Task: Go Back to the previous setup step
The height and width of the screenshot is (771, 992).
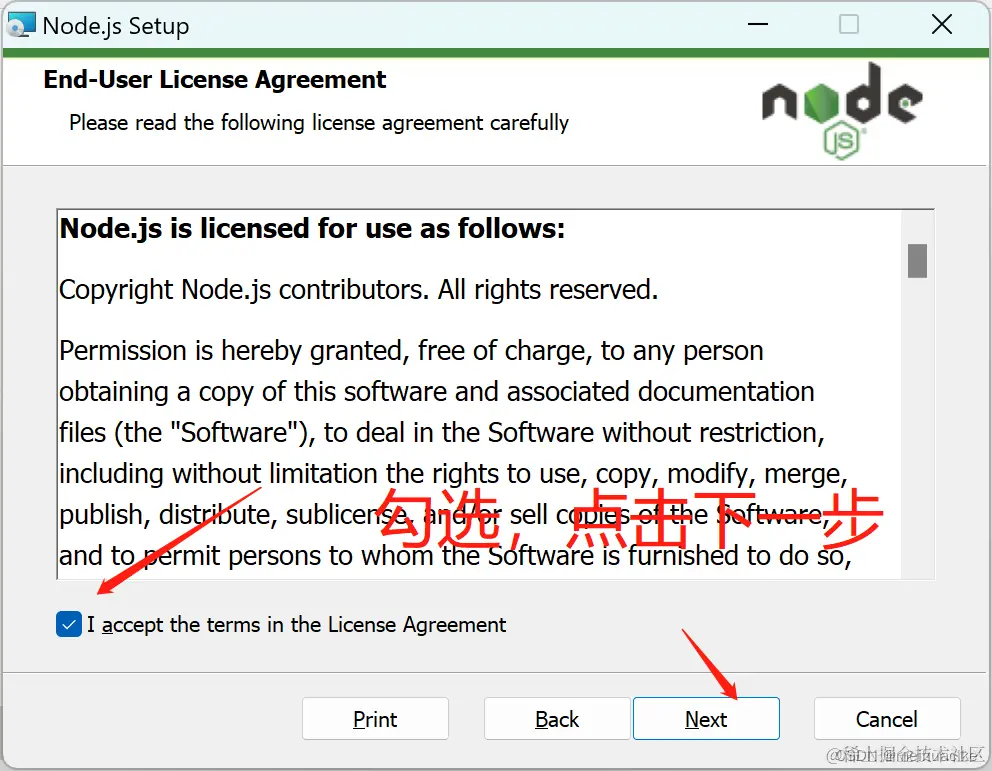Action: pos(557,719)
